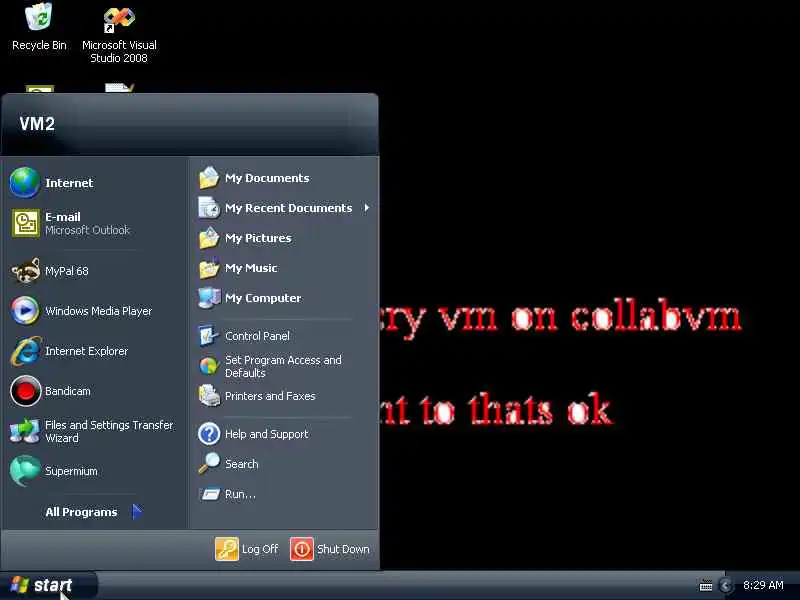800x600 pixels.
Task: Click the Log Off button
Action: coord(247,549)
